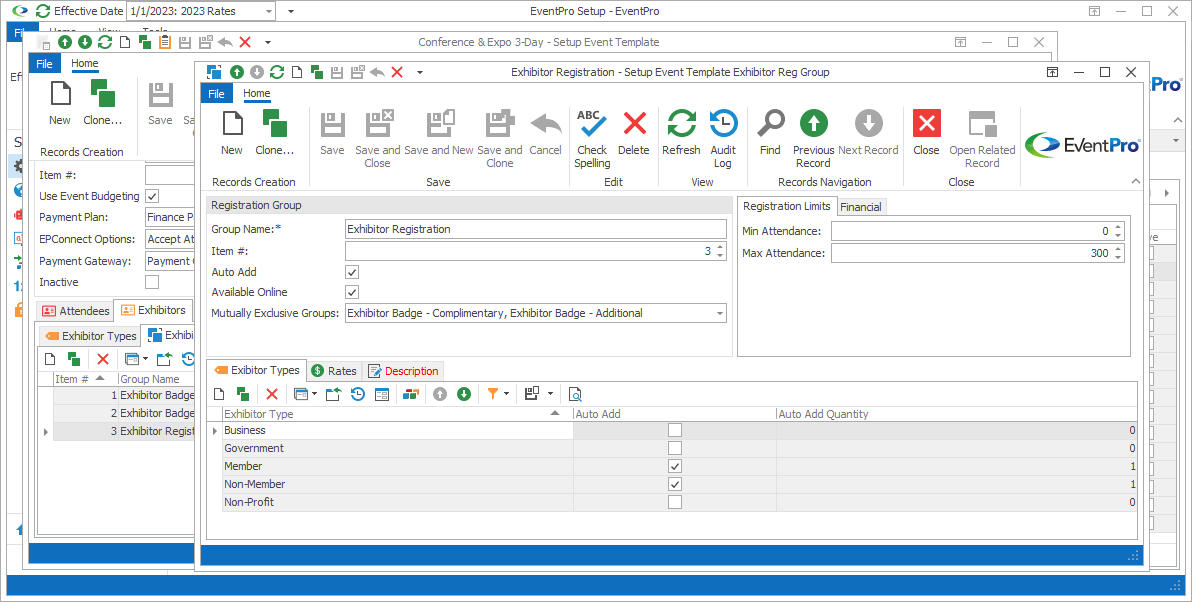Open quick access toolbar customize arrow in front window
The image size is (1192, 602).
[420, 72]
